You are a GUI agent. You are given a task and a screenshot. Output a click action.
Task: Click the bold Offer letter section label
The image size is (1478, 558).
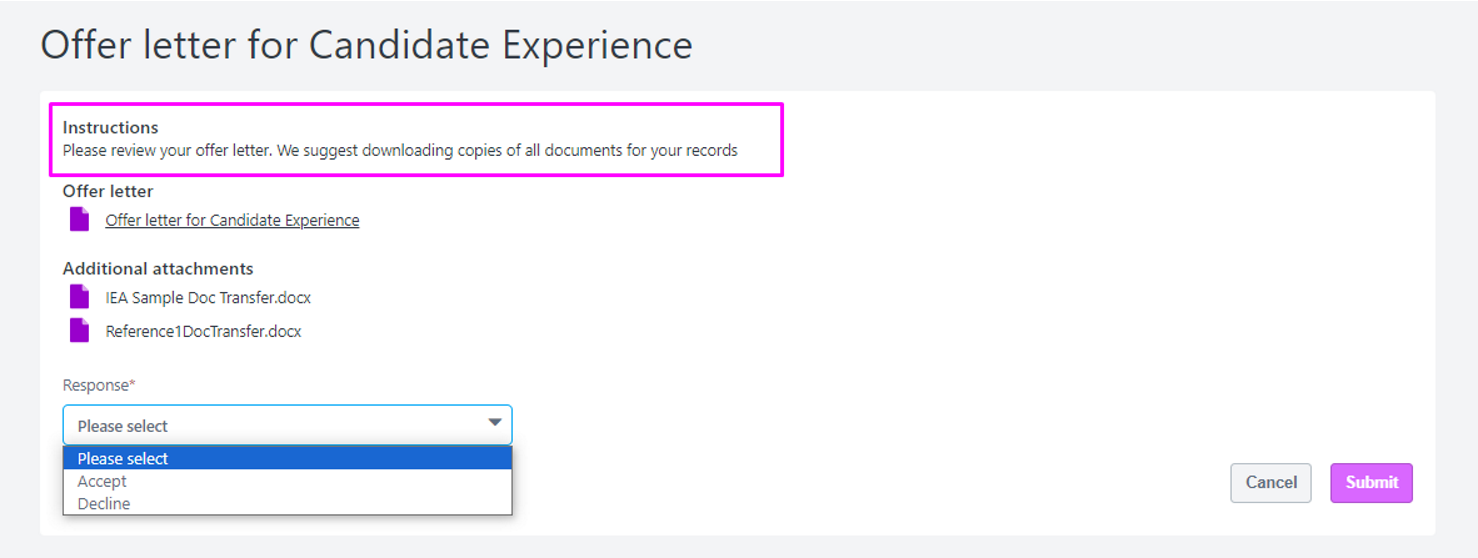(x=108, y=190)
